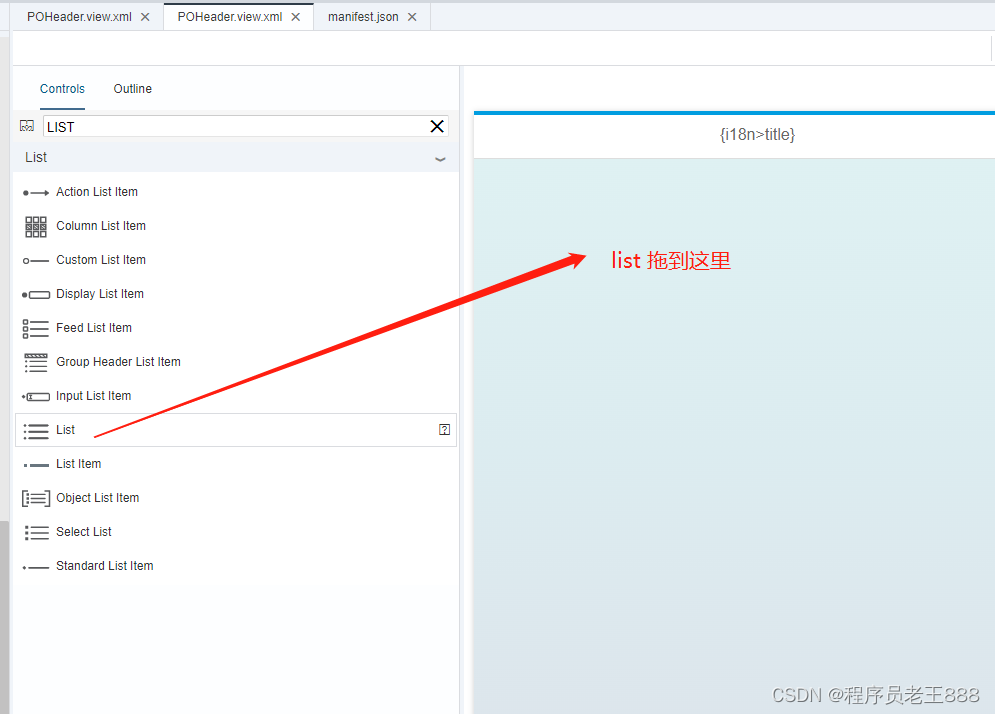Collapse the List category section
This screenshot has width=995, height=714.
click(x=440, y=159)
